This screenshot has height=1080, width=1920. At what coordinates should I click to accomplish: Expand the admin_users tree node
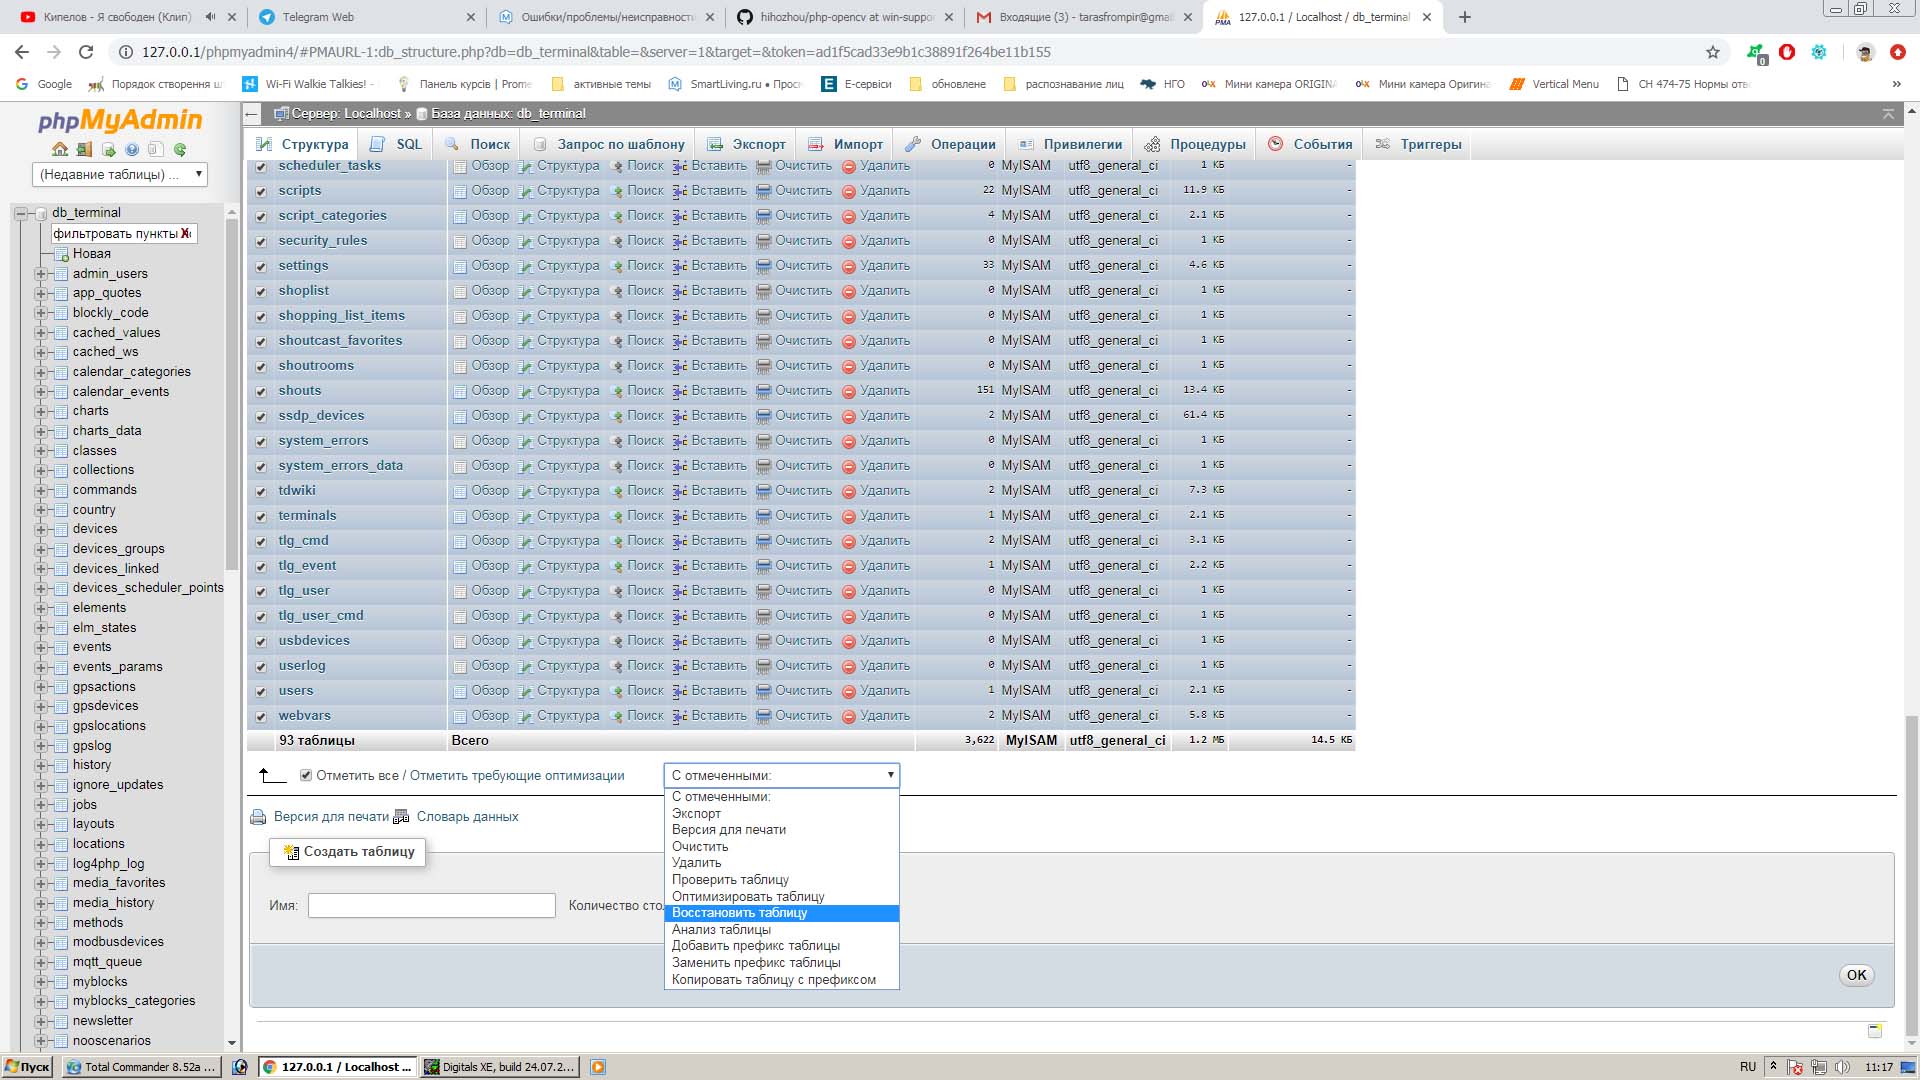click(x=41, y=274)
